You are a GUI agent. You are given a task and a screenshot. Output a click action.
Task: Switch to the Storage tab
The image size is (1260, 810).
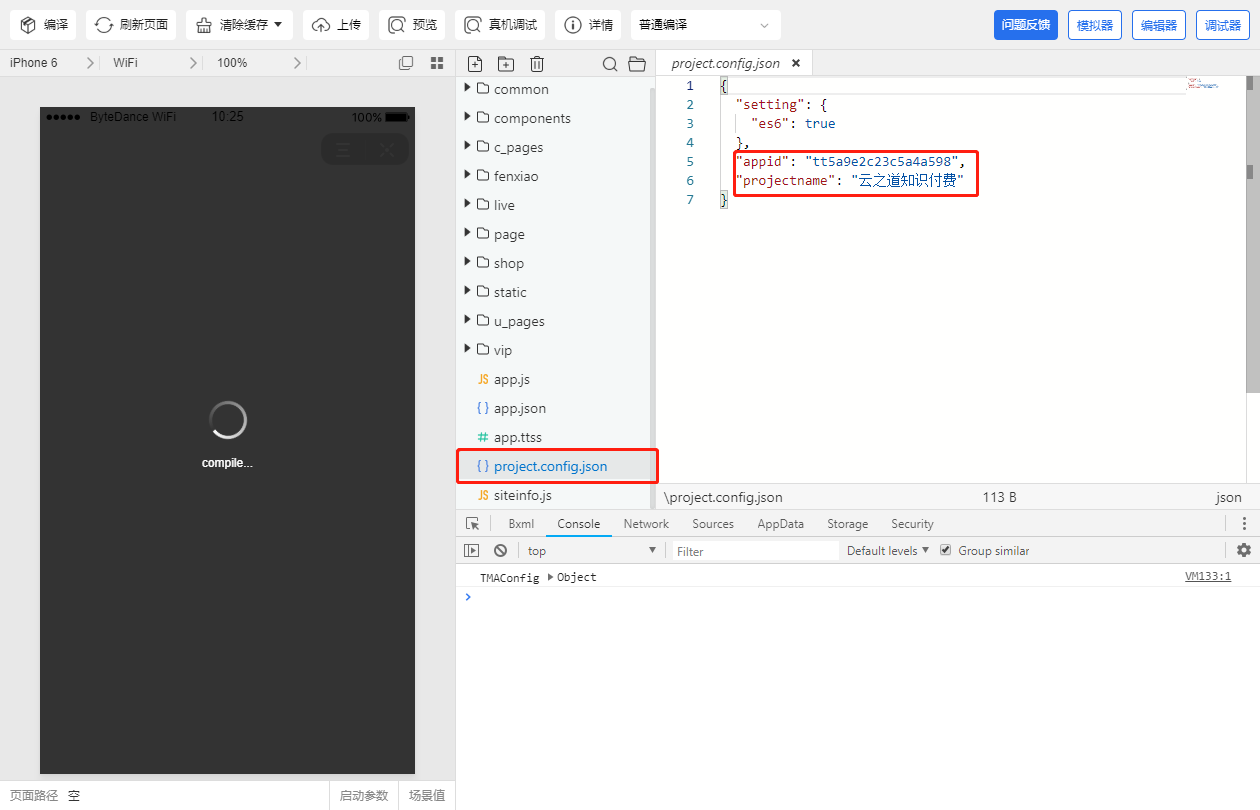tap(847, 524)
